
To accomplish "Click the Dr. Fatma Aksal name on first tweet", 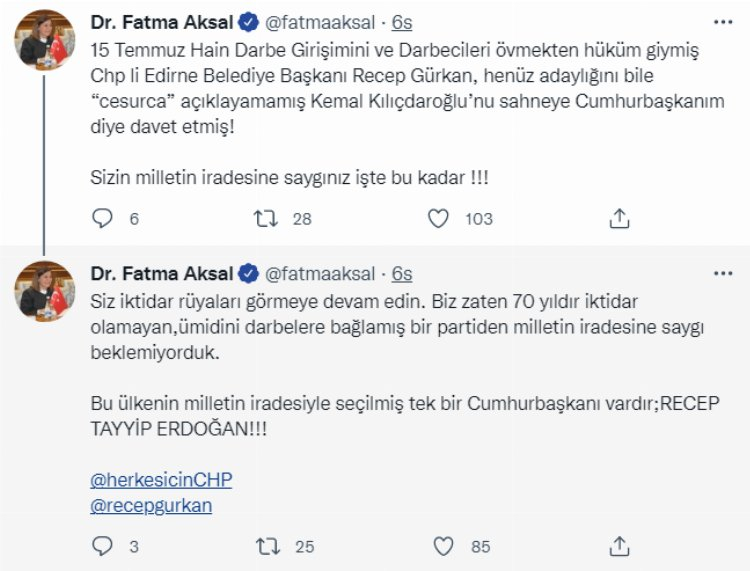I will pos(161,22).
